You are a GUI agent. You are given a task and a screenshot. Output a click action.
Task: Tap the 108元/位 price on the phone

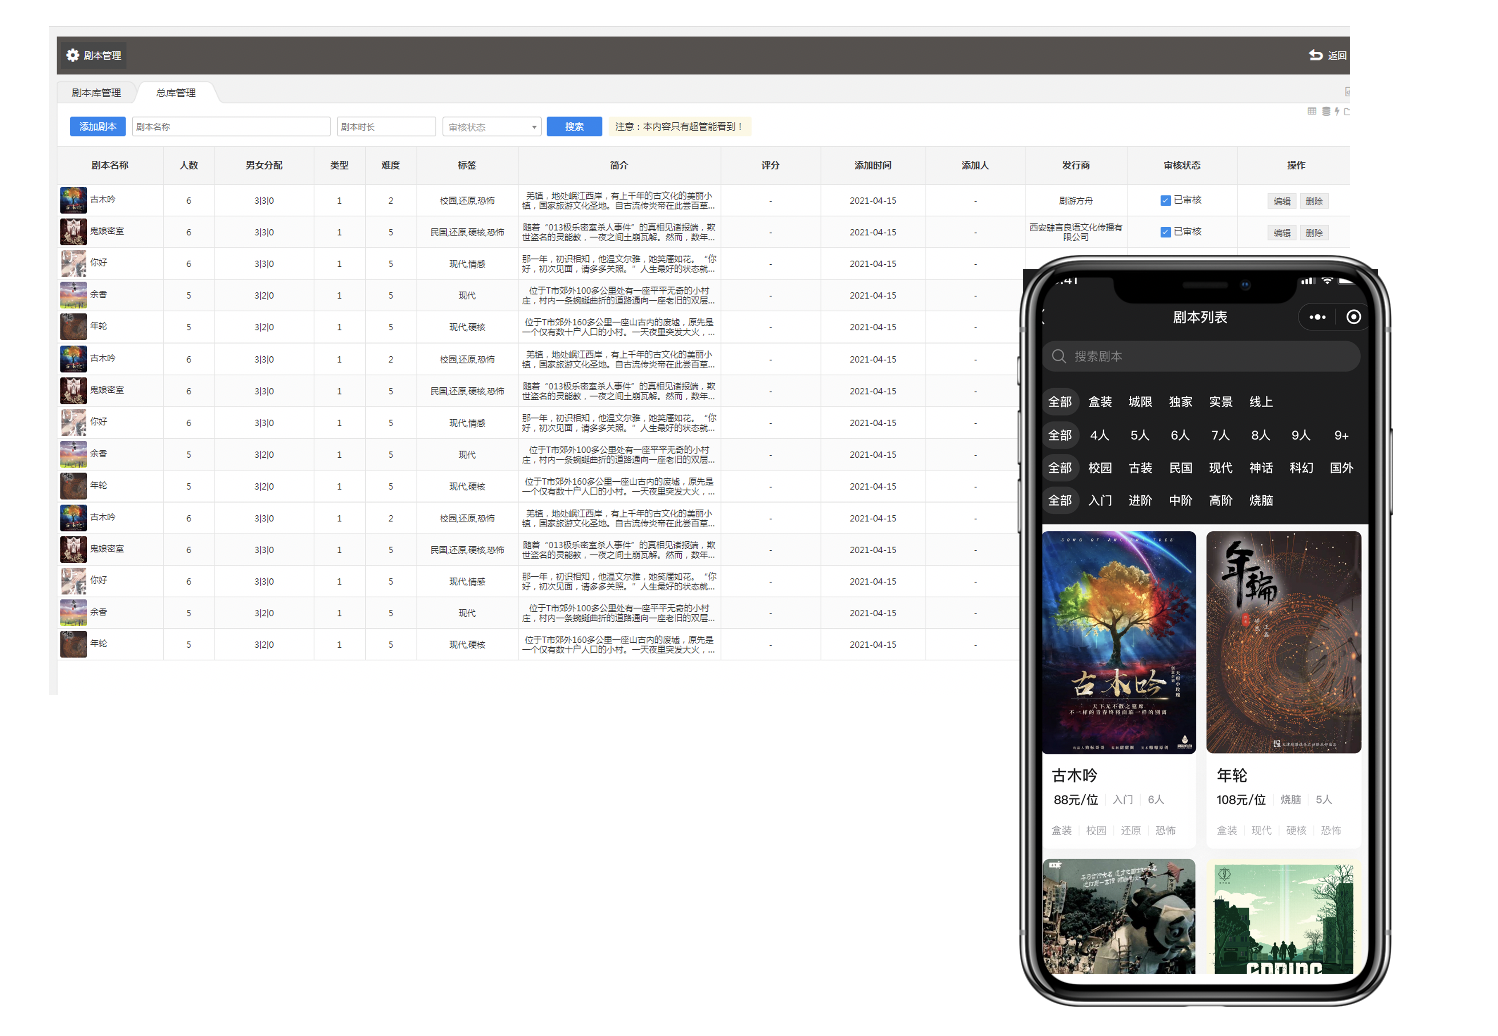1241,800
